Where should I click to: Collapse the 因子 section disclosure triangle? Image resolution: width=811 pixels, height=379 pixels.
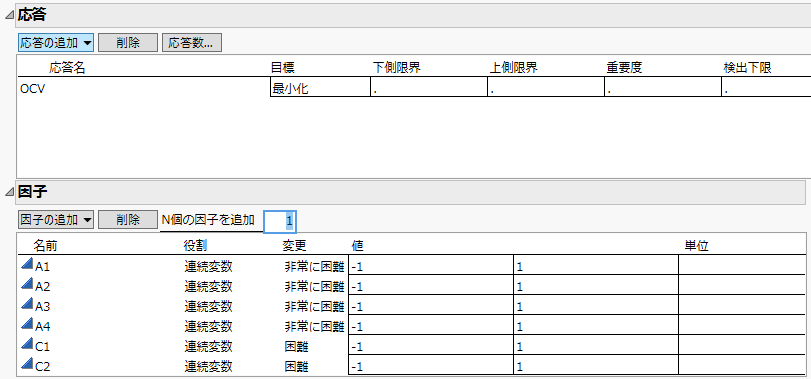tap(9, 193)
